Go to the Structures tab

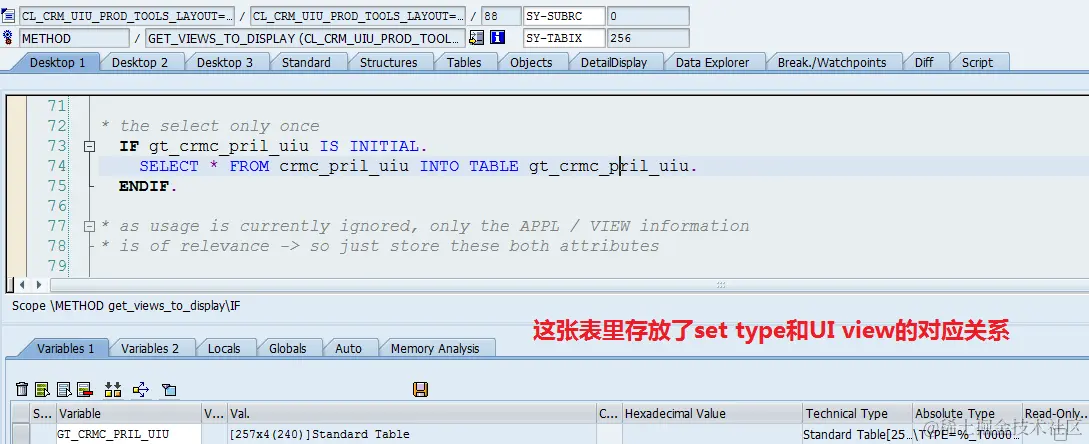point(389,63)
